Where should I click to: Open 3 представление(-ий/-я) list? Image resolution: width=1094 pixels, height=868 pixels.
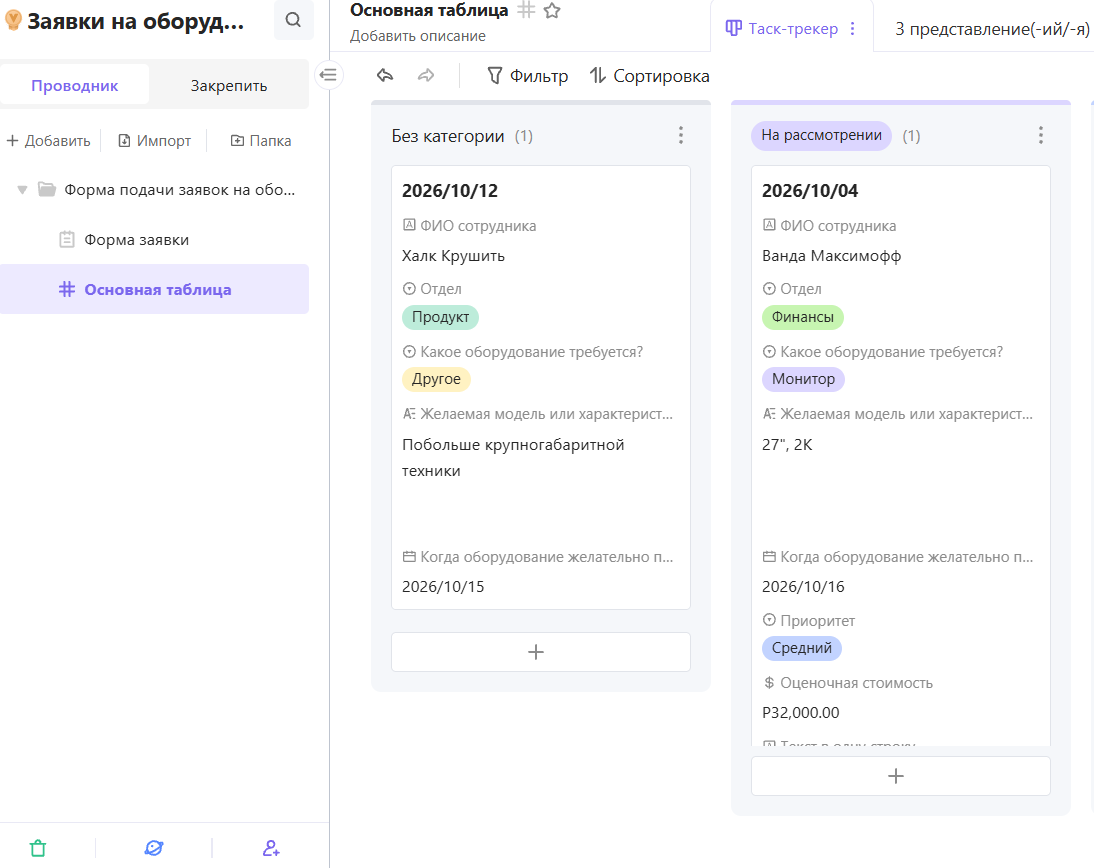point(991,29)
